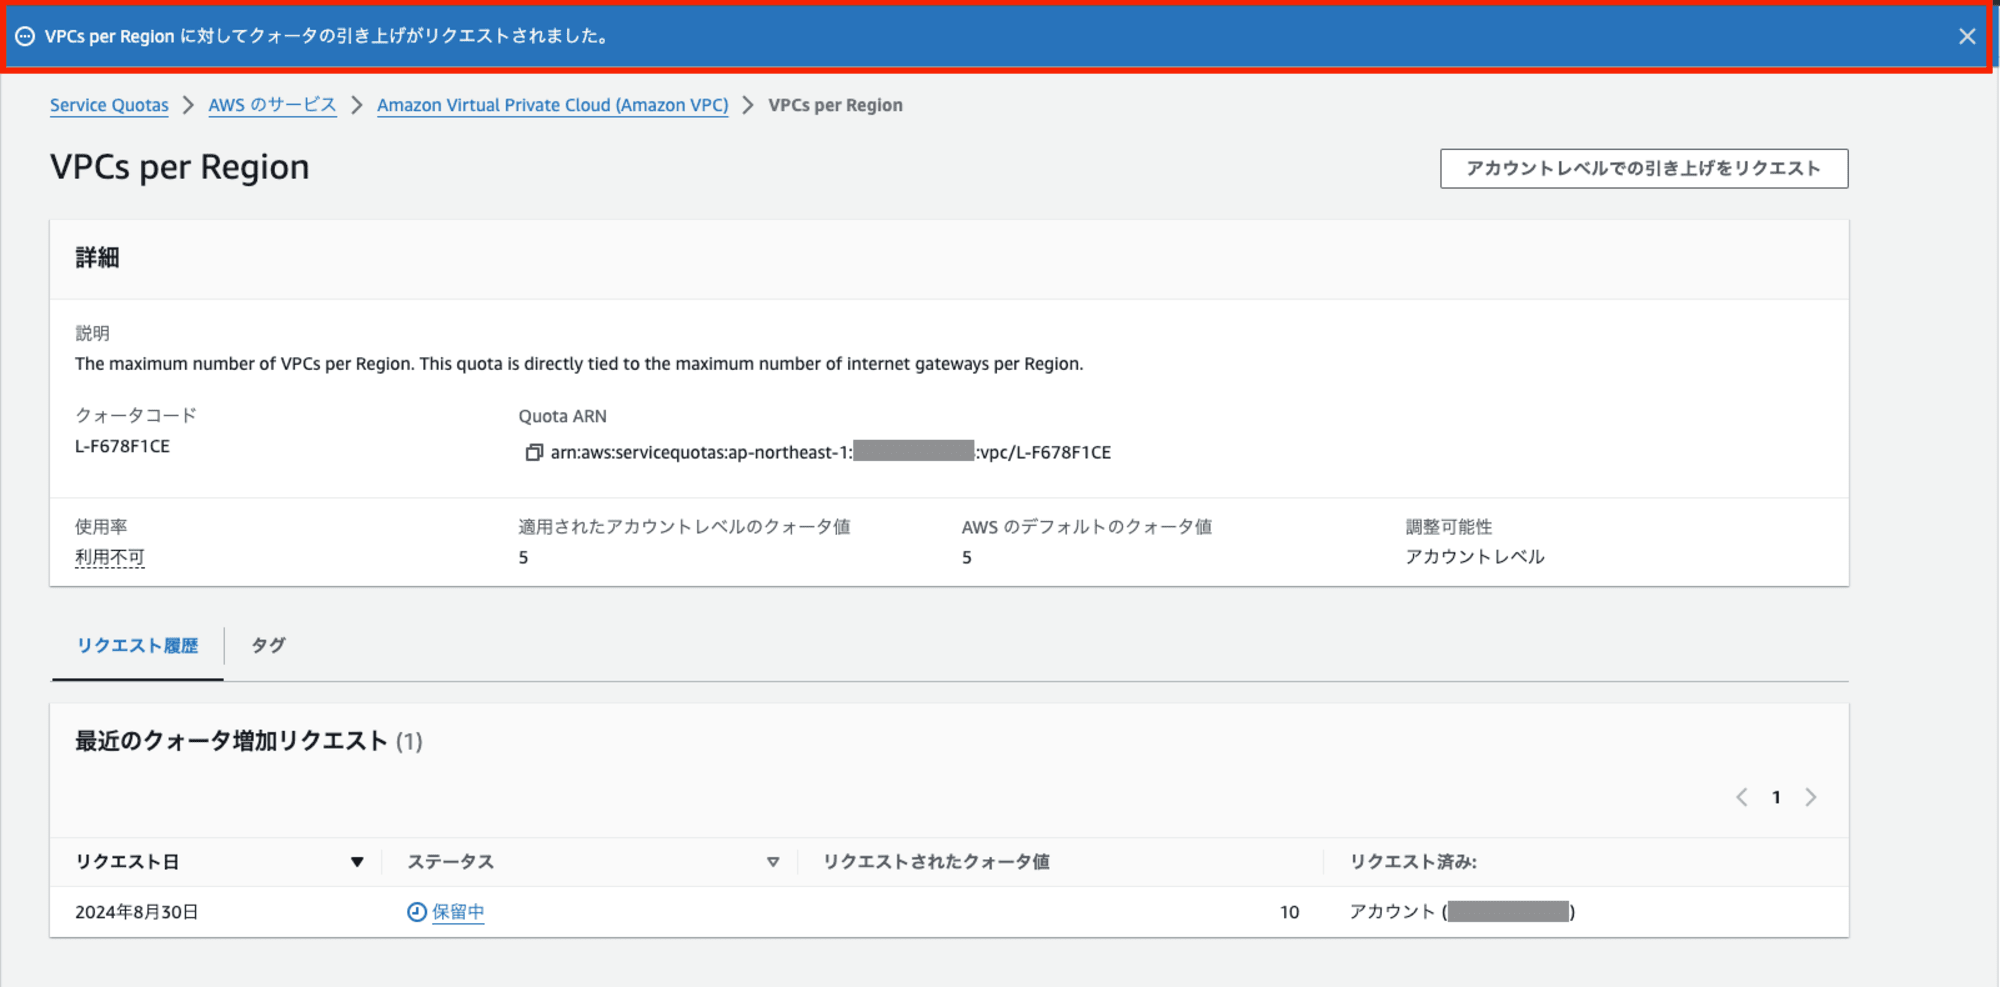Click the リクエストされたクォータ値 column header

pyautogui.click(x=936, y=862)
